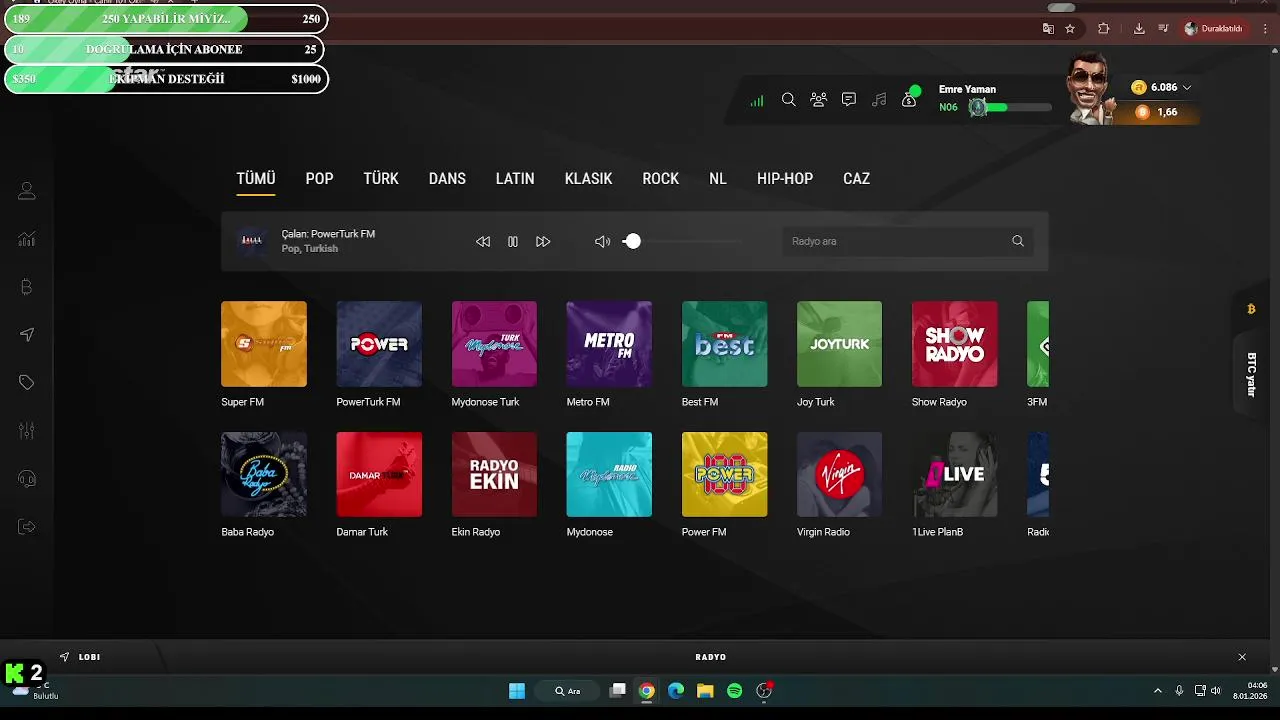Show hidden system tray icons chevron
This screenshot has width=1280, height=720.
pyautogui.click(x=1158, y=691)
